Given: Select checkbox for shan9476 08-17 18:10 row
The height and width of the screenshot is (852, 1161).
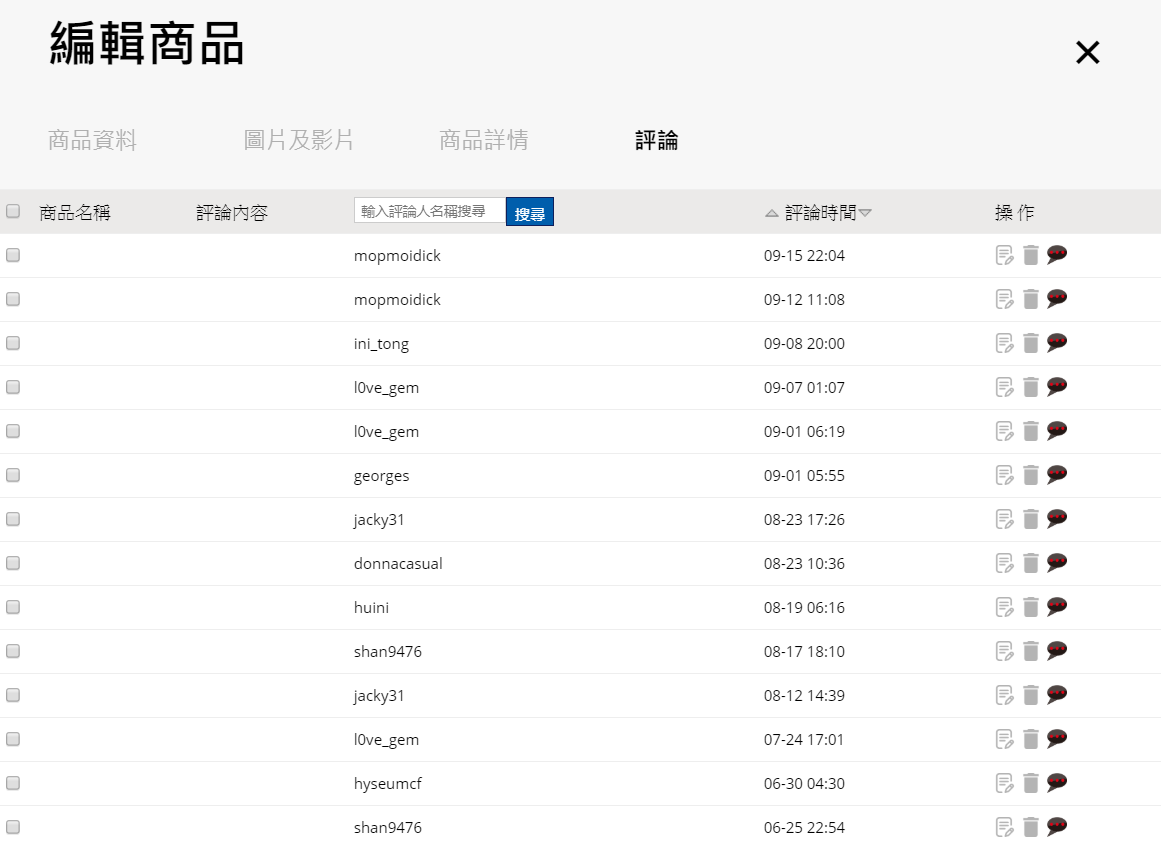Looking at the screenshot, I should 13,651.
